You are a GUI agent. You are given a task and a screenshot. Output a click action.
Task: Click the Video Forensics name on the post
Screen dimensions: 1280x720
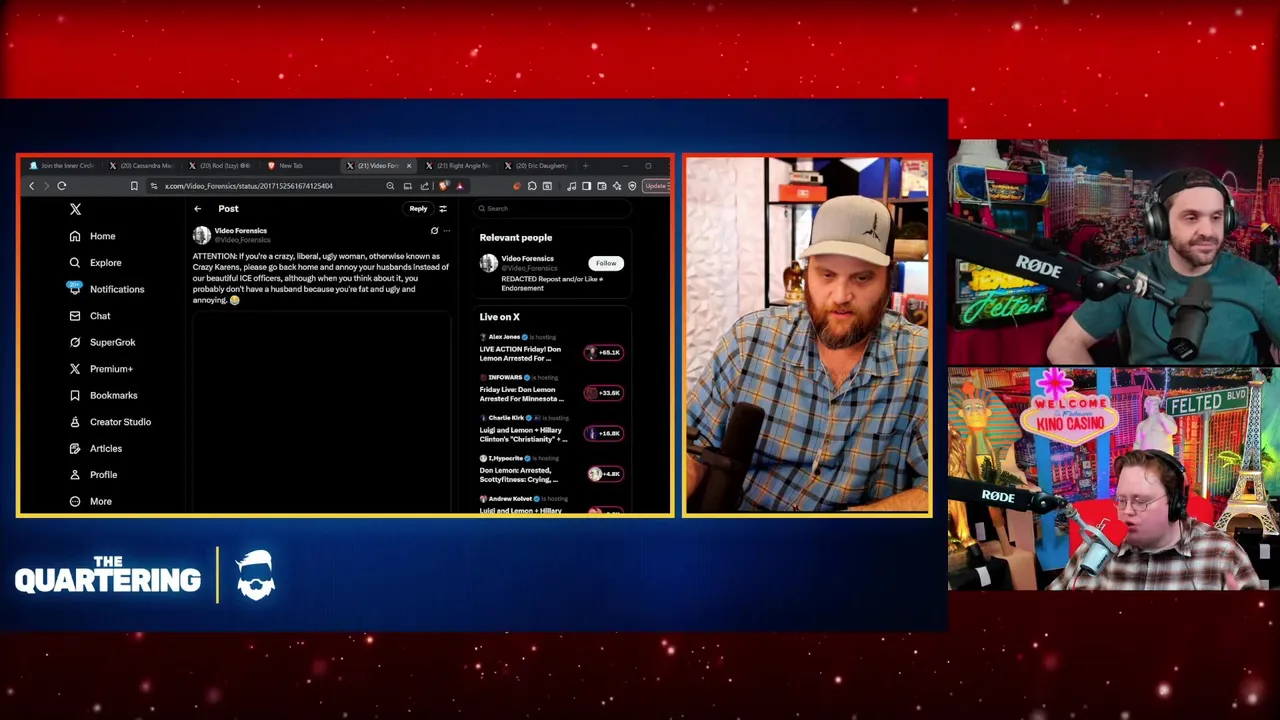[241, 231]
